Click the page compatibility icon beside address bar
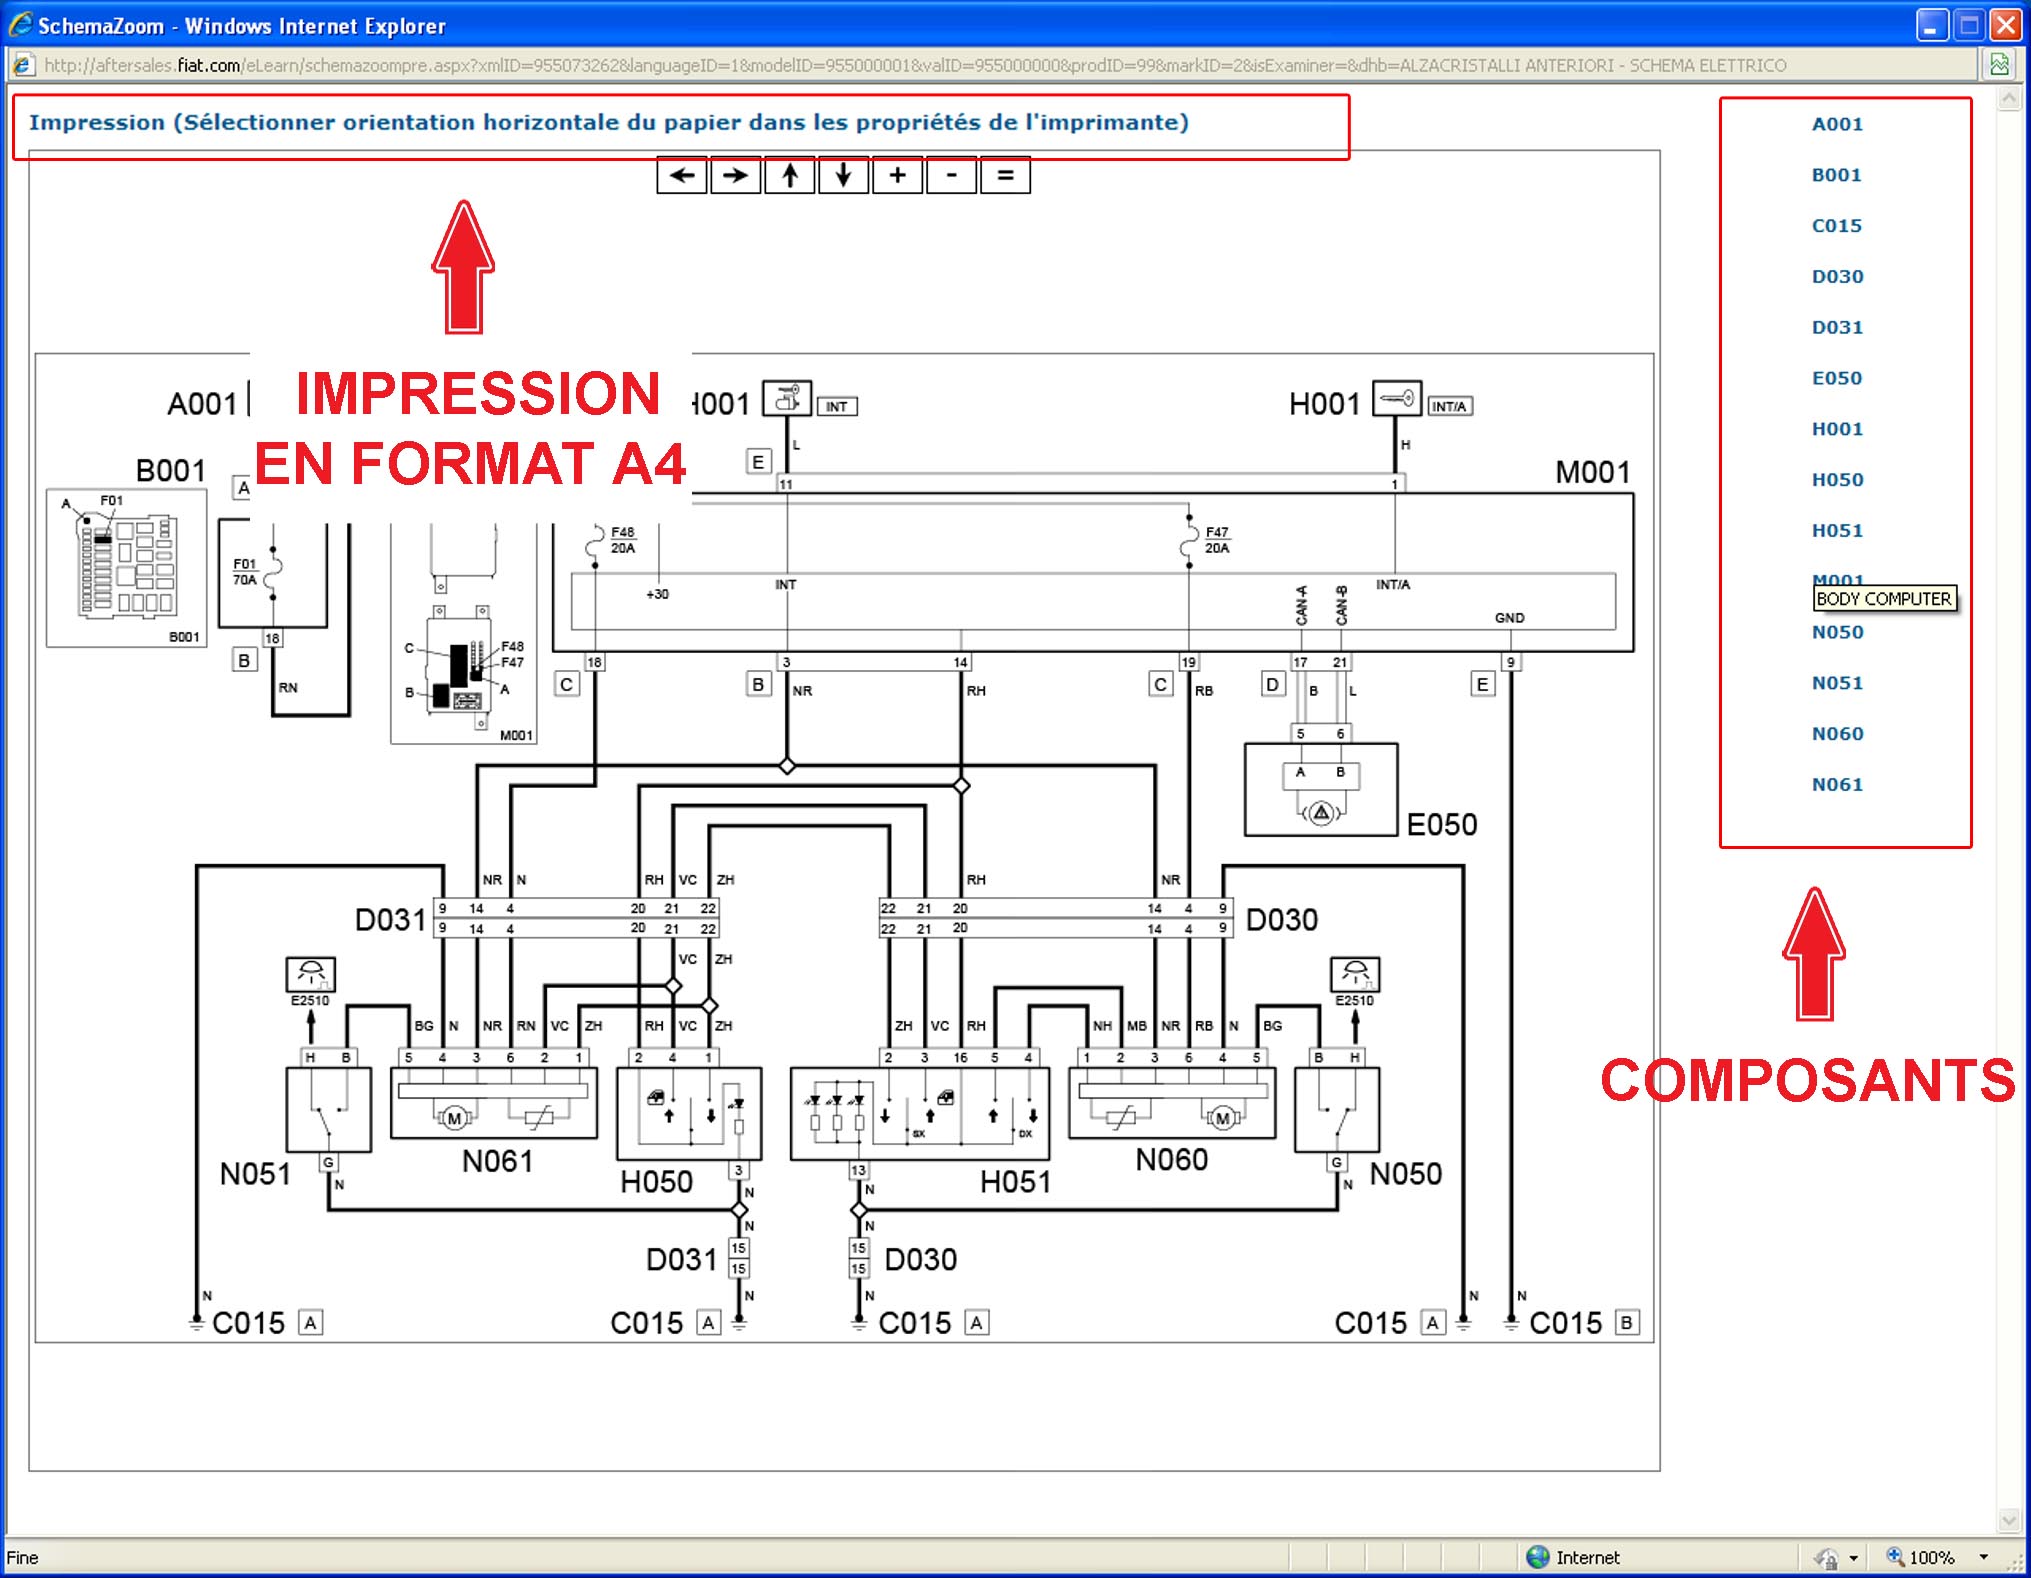Screen dimensions: 2031x1578 1999,65
